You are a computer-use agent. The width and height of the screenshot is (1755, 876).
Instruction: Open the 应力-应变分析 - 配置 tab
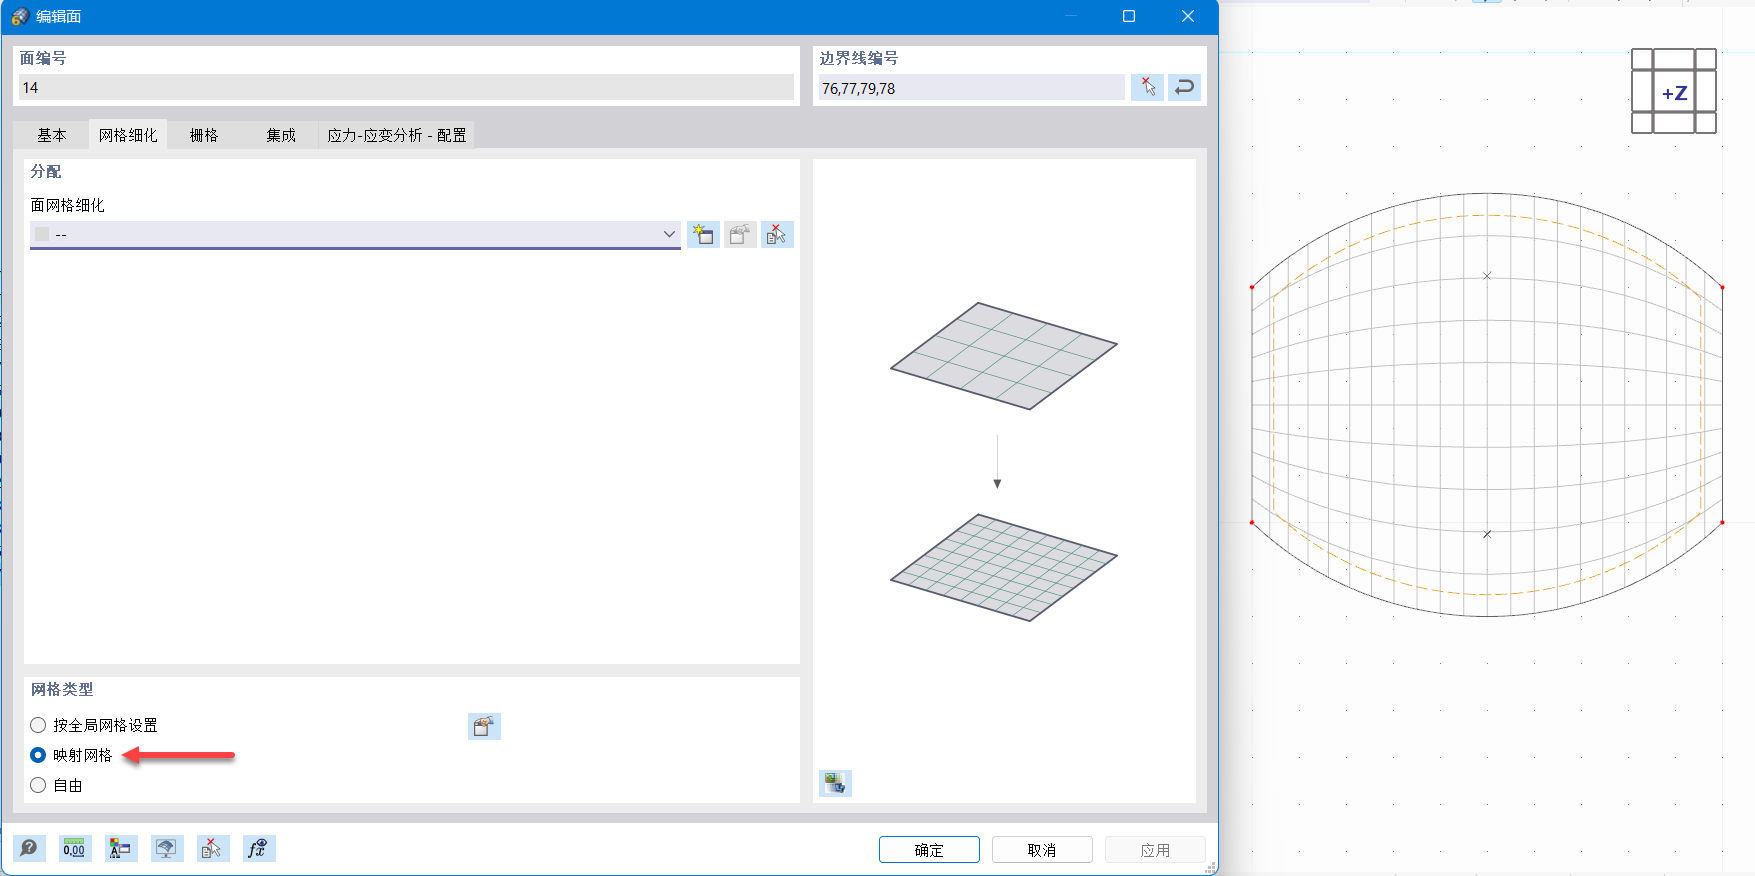pyautogui.click(x=397, y=135)
